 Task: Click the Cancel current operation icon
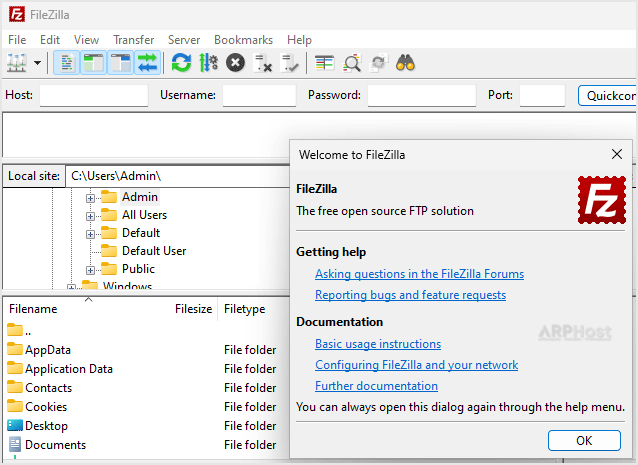pyautogui.click(x=235, y=63)
